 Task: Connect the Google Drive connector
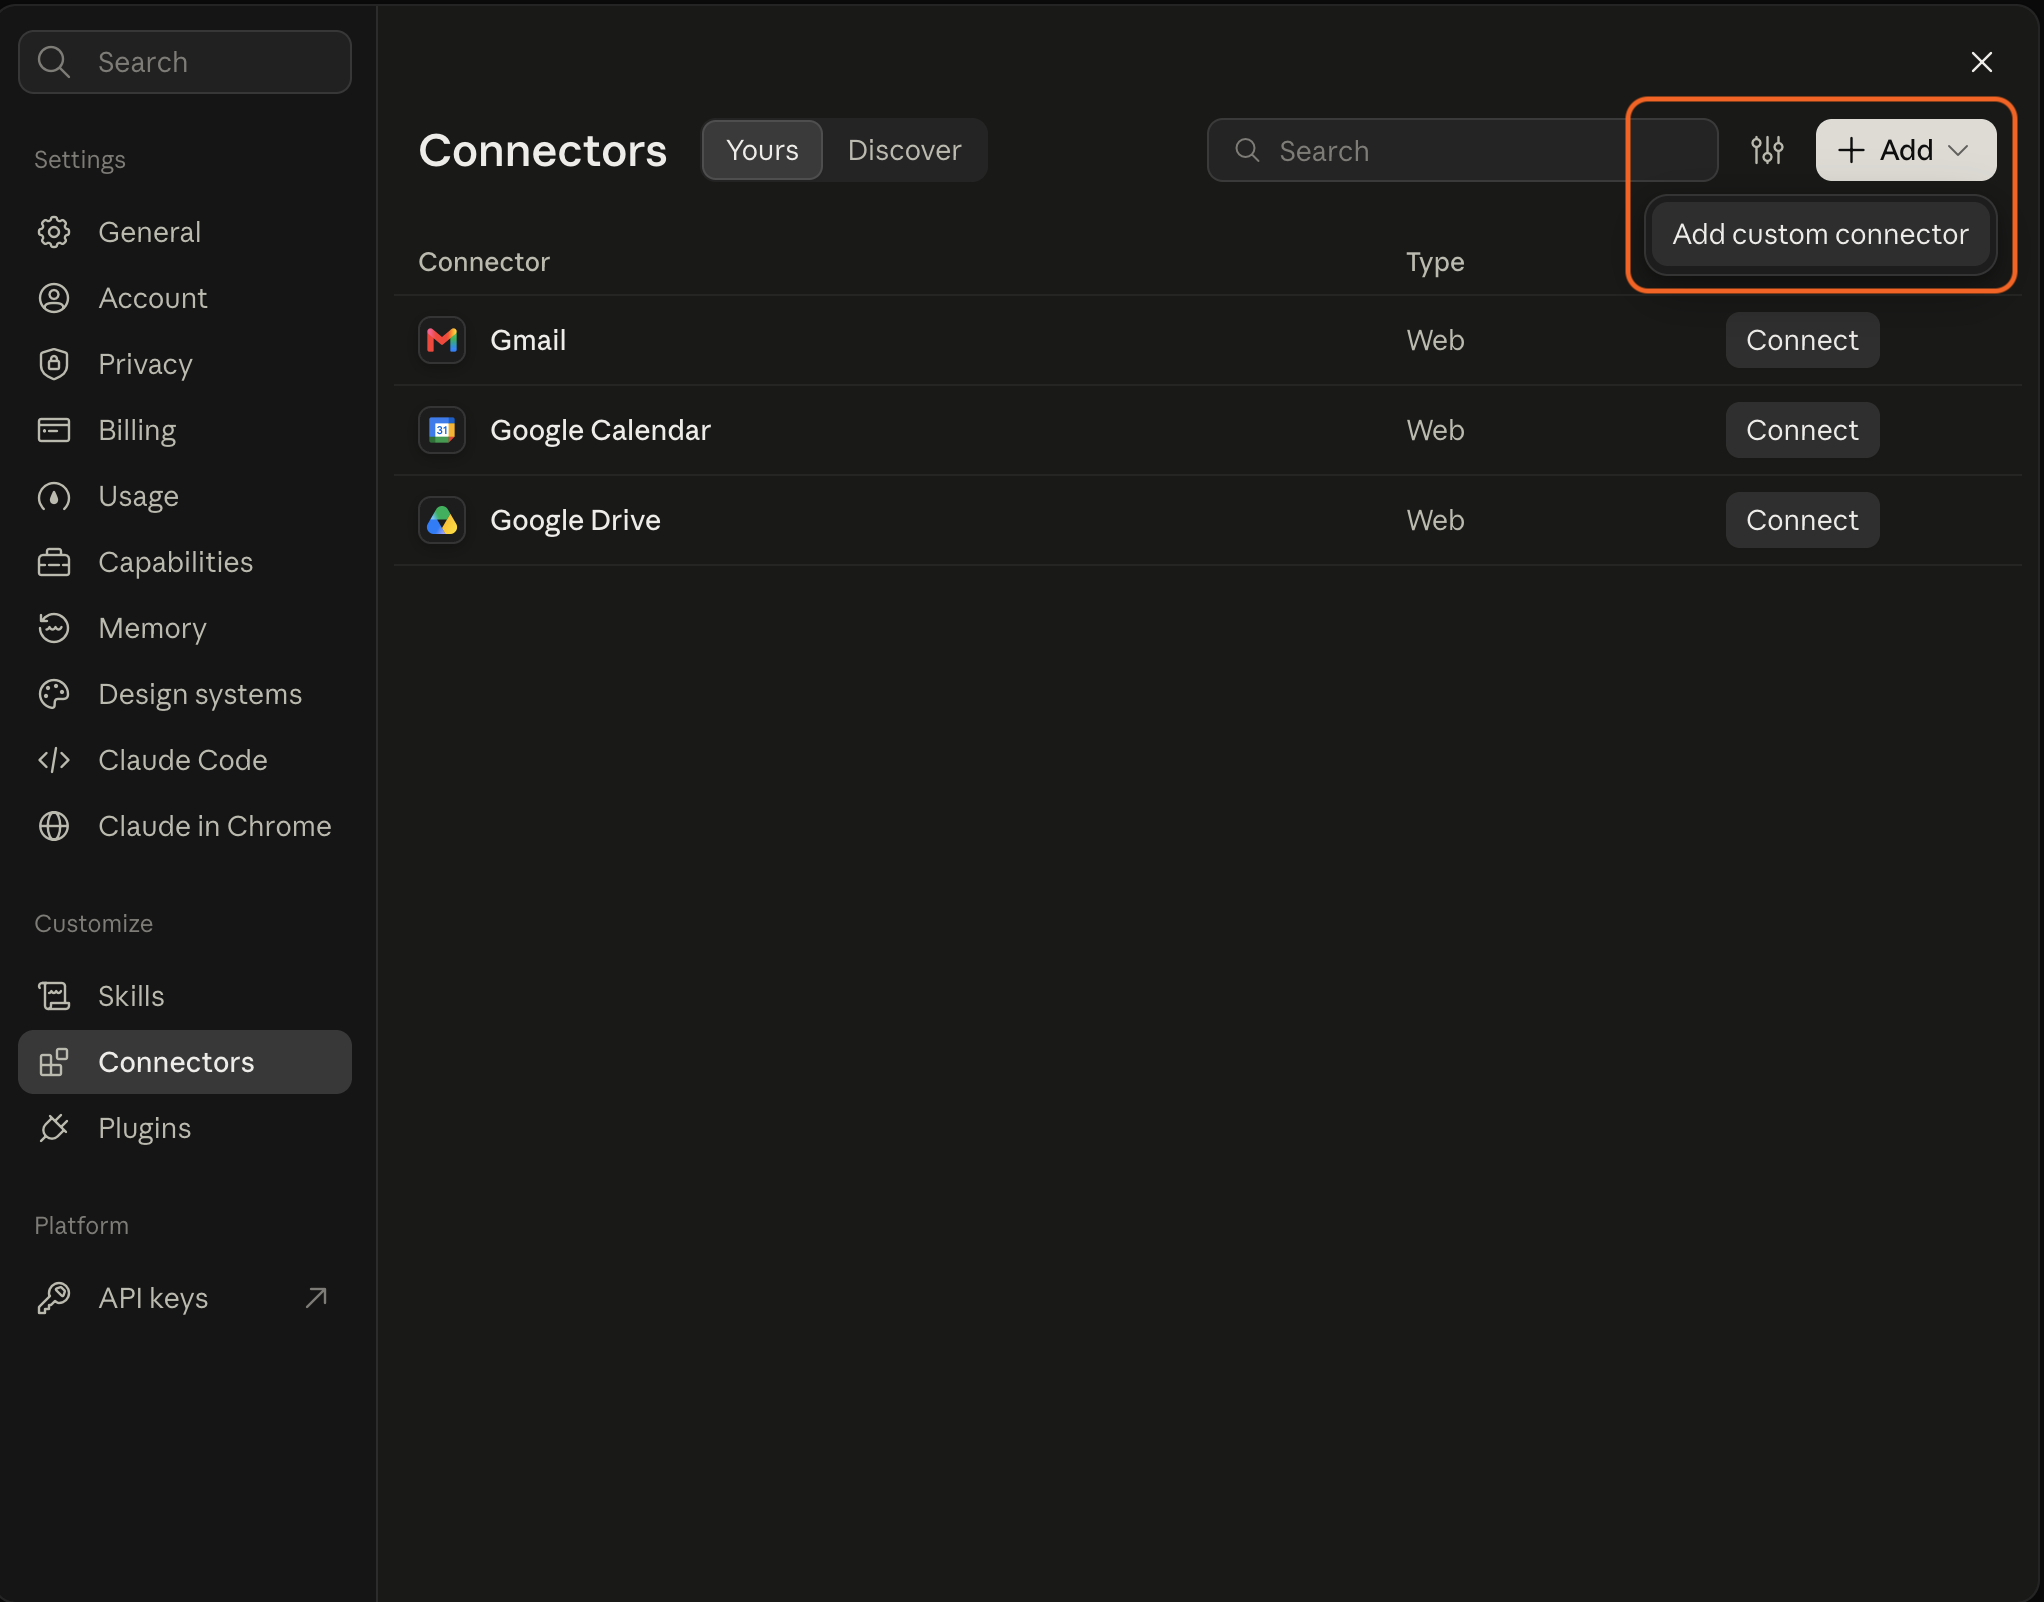click(x=1802, y=520)
